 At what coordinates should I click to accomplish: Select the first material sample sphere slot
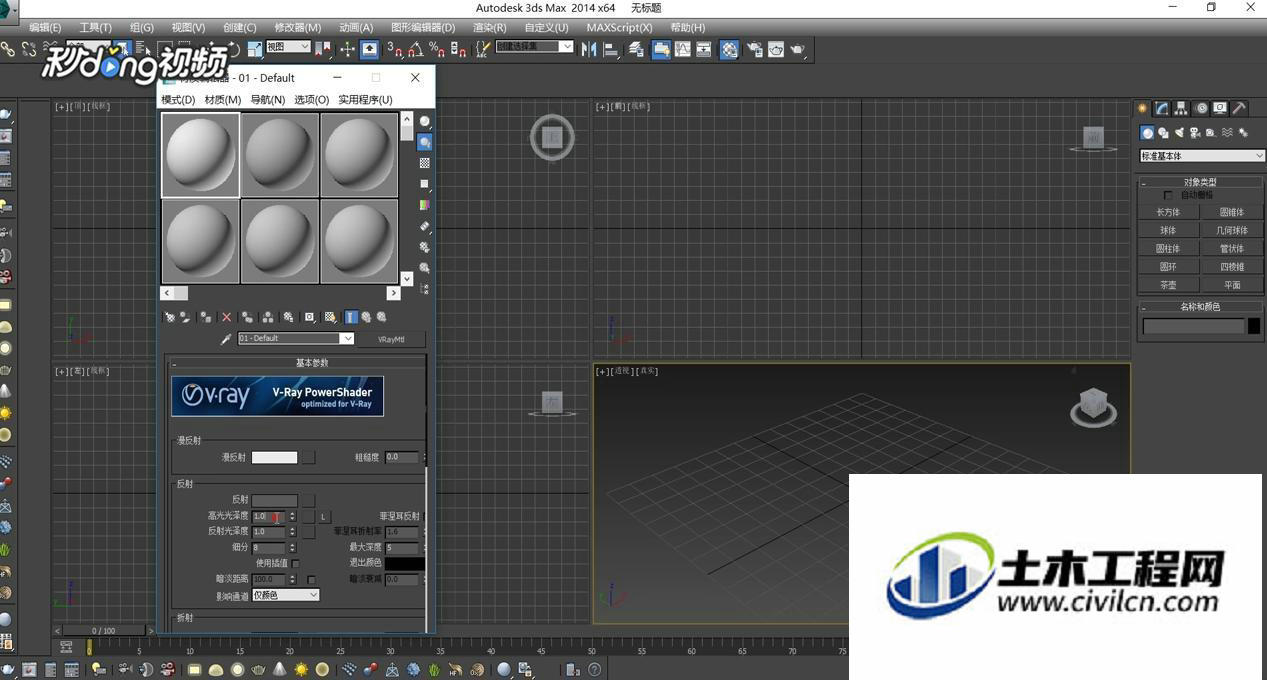point(200,154)
